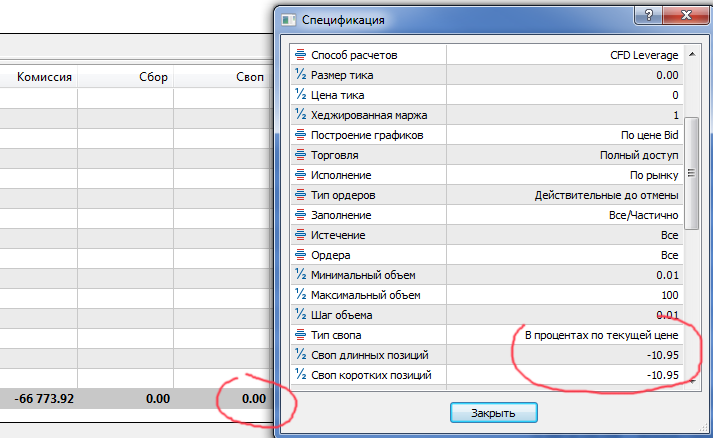This screenshot has height=438, width=713.
Task: Click fraction icon beside Своп коротких позиций
Action: click(x=300, y=375)
